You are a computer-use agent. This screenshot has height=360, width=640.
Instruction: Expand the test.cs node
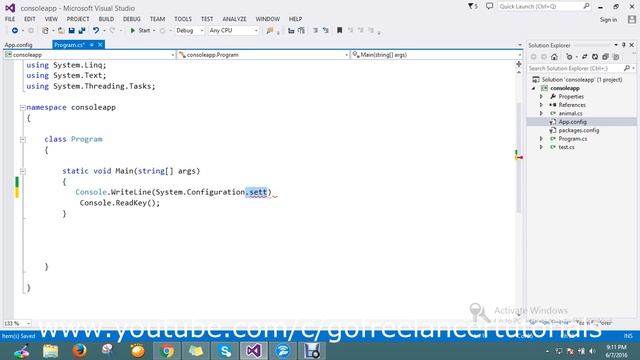point(542,147)
